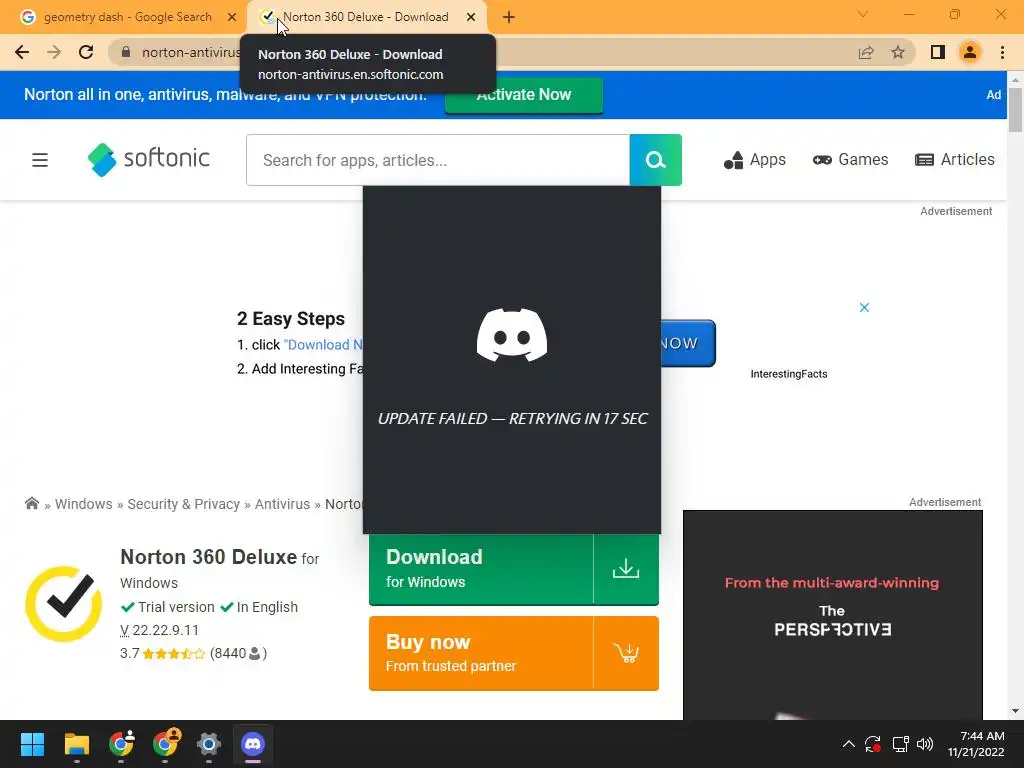The width and height of the screenshot is (1024, 768).
Task: Click the browser forward arrow
Action: tap(54, 52)
